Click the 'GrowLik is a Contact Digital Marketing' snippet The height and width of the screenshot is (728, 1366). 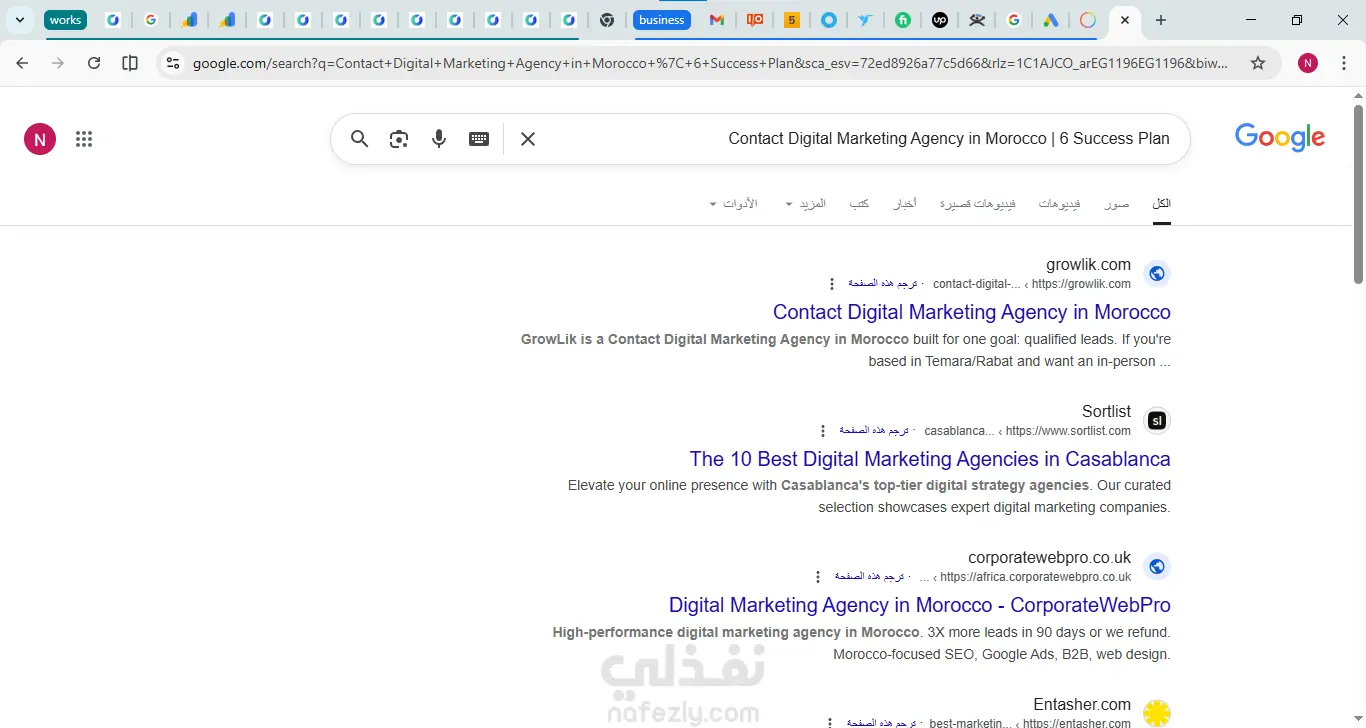click(846, 350)
